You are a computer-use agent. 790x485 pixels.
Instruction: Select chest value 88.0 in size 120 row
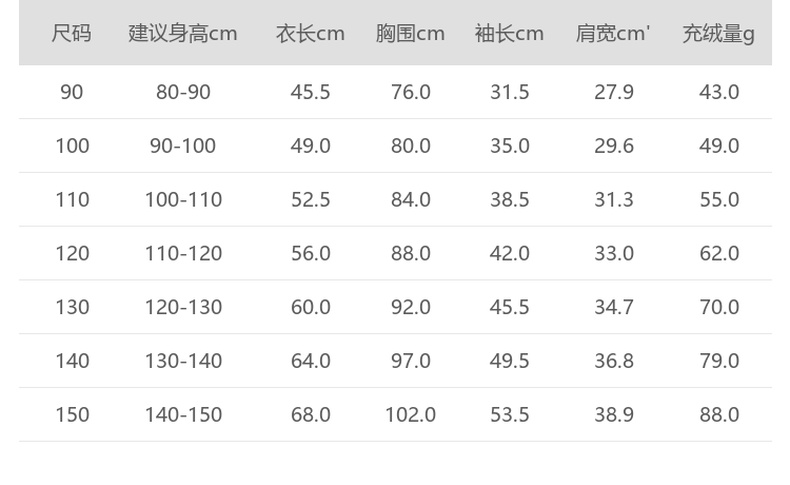[410, 254]
